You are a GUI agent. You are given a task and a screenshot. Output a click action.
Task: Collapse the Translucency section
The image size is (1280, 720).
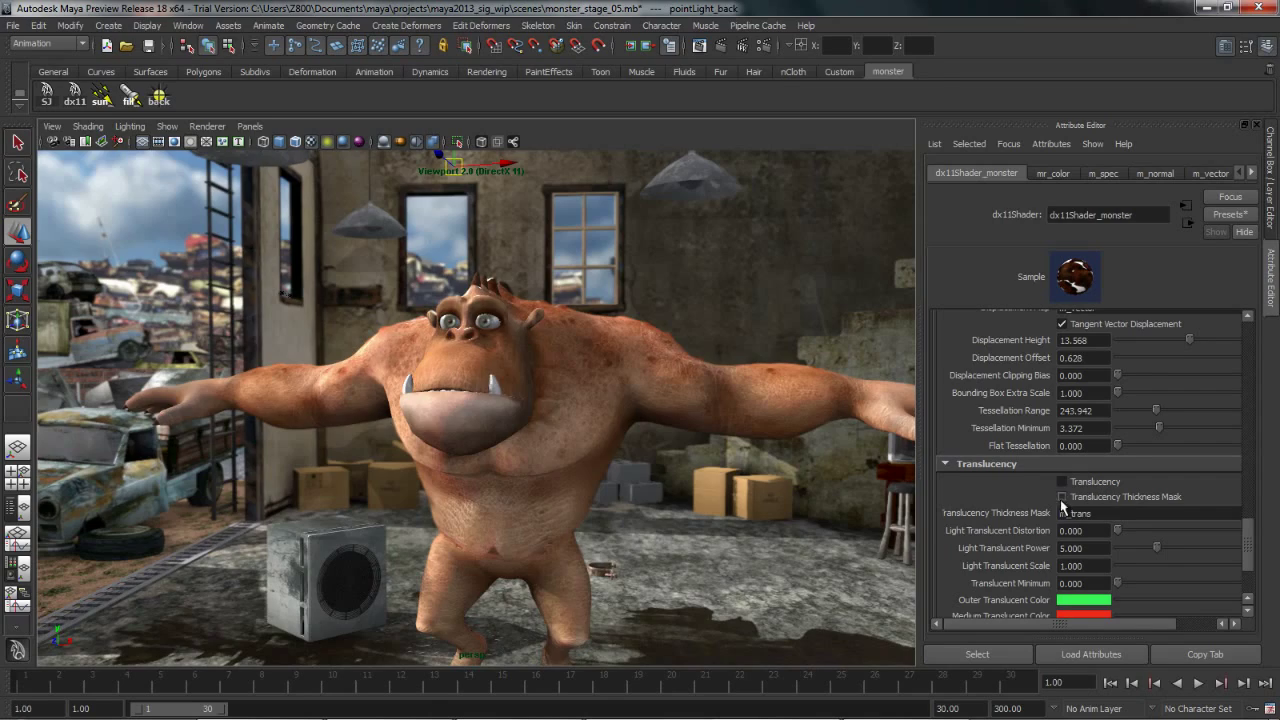(x=944, y=463)
